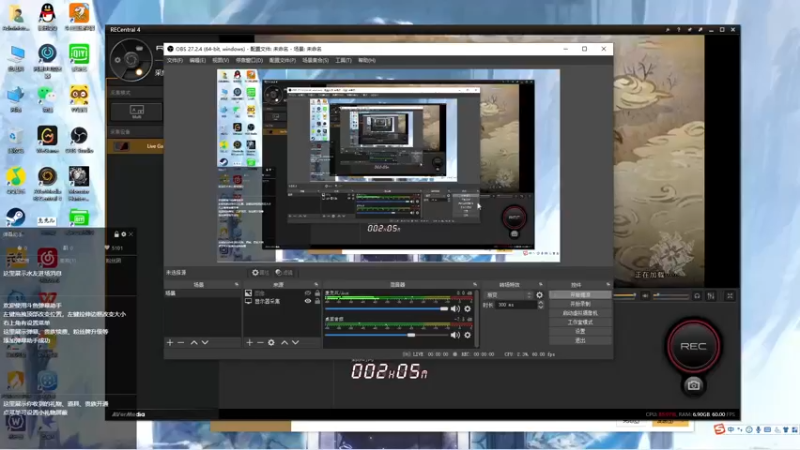
Task: Add a new scene with the plus icon
Action: click(170, 342)
